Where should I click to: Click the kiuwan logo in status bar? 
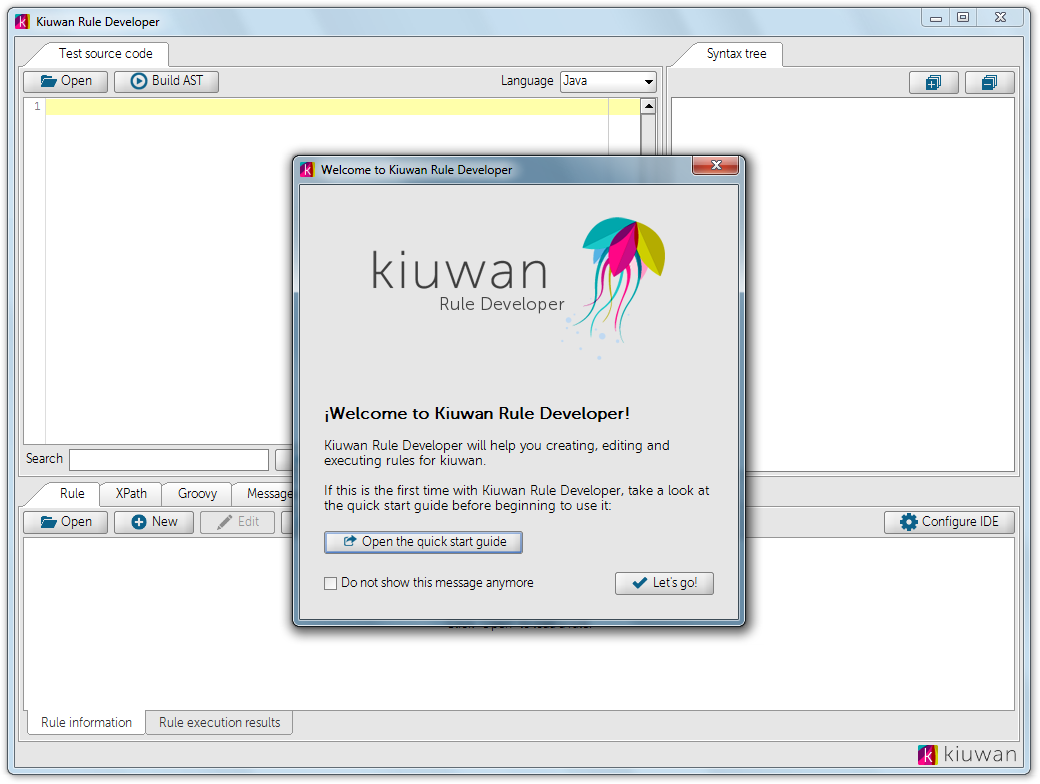[967, 754]
